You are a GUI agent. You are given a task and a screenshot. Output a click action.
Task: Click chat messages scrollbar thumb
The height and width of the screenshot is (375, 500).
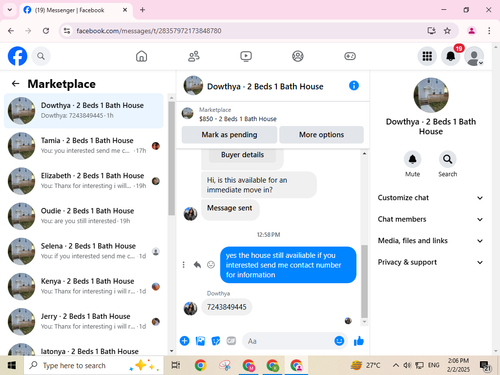364,282
